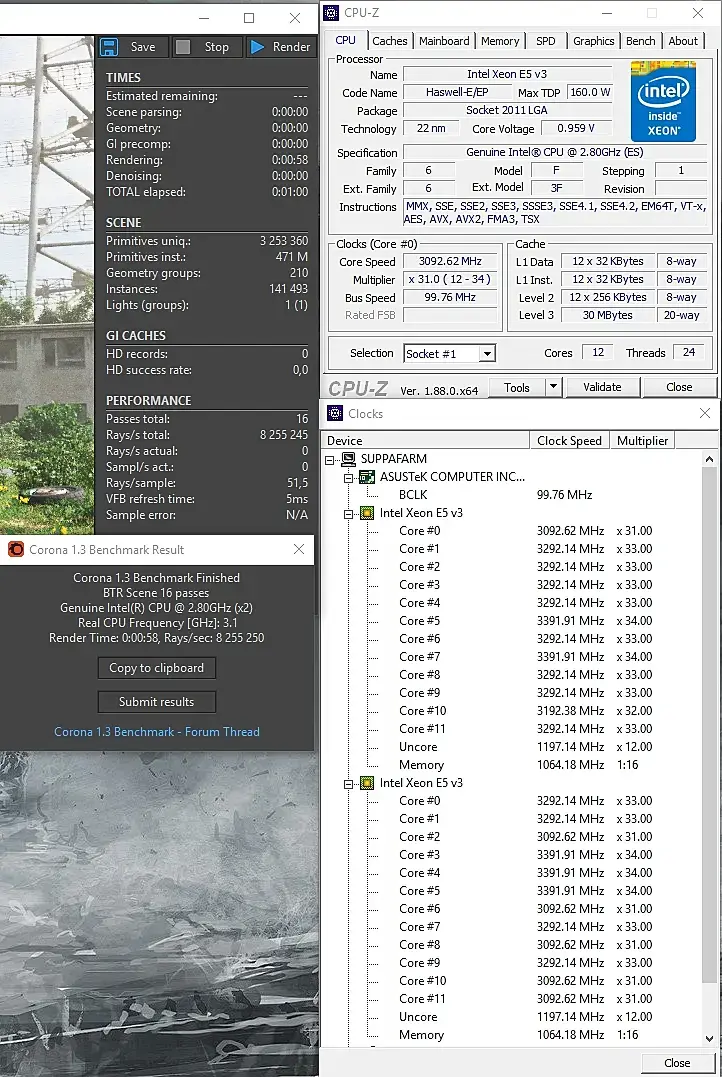Screen dimensions: 722x1077
Task: Click the down arrow of Clocks scrollbar
Action: 710,1039
